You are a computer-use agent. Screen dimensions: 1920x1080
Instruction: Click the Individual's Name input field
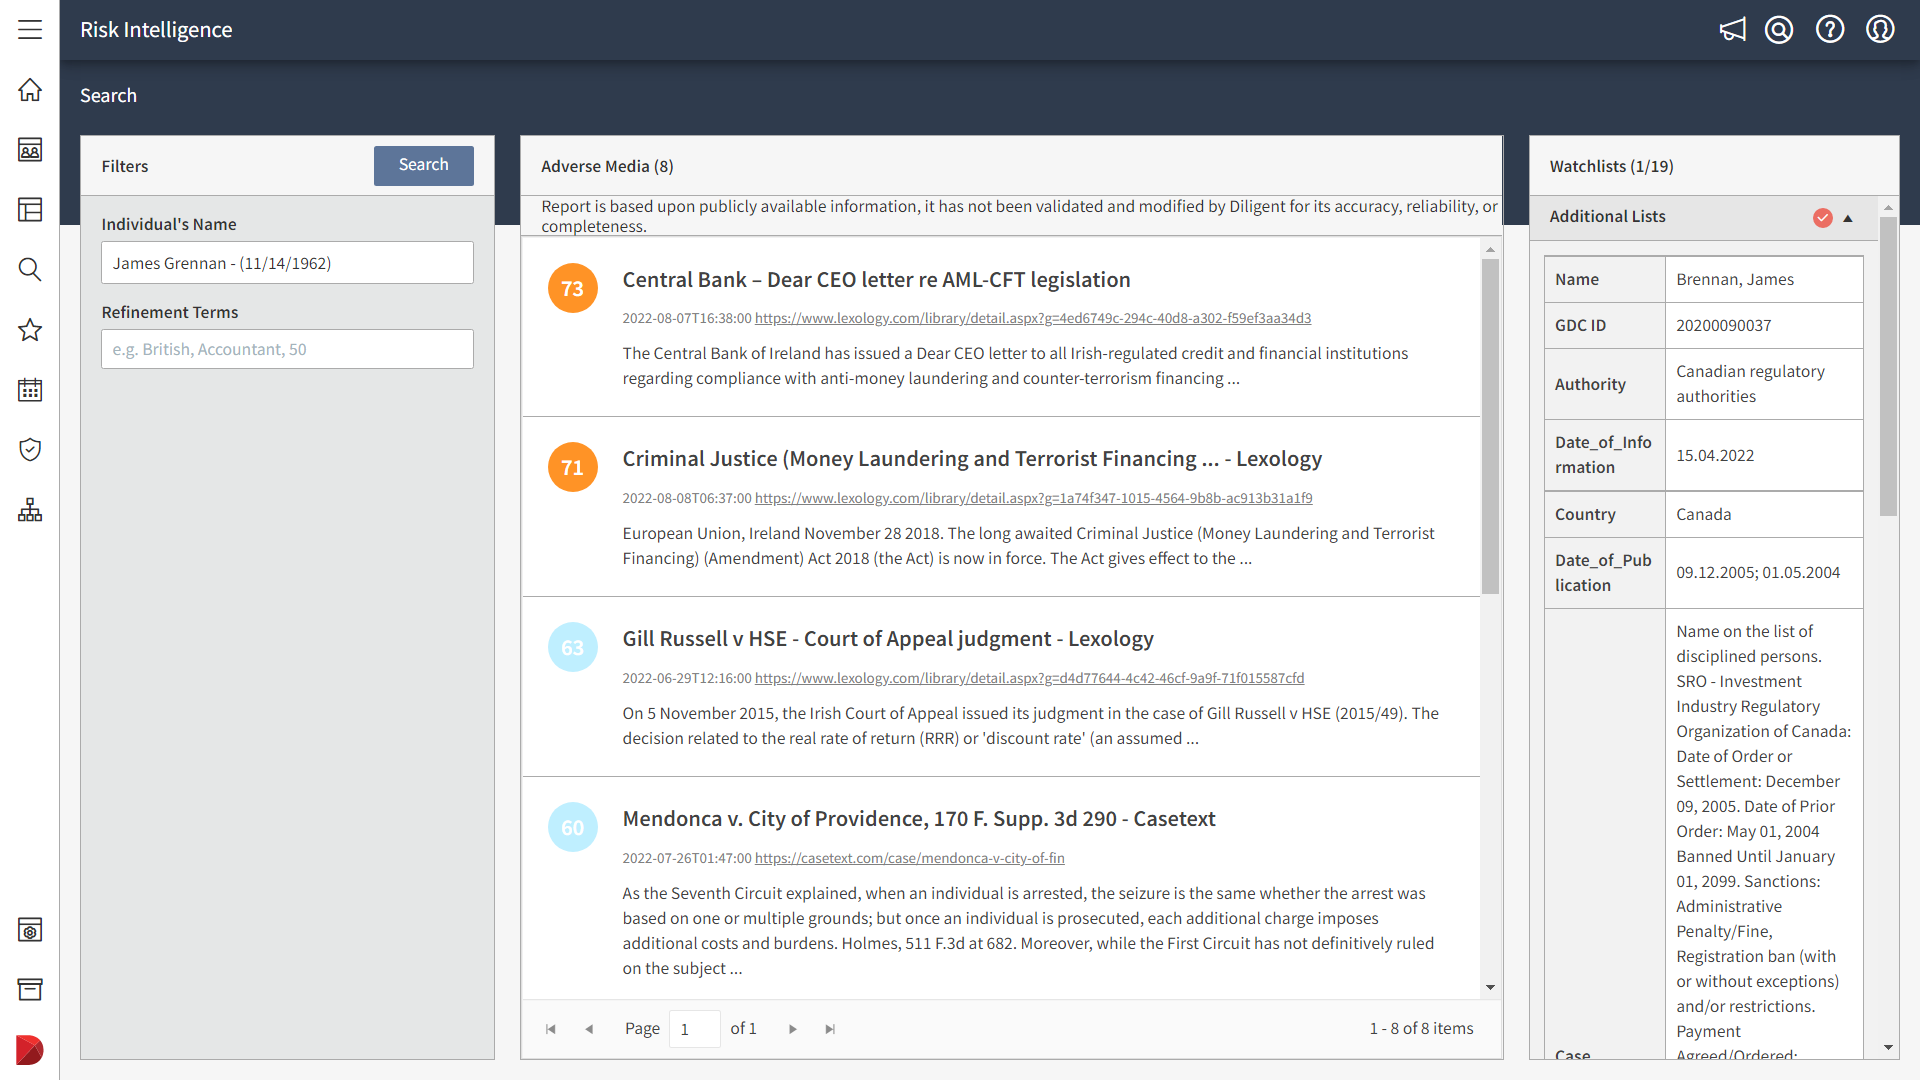click(x=287, y=263)
